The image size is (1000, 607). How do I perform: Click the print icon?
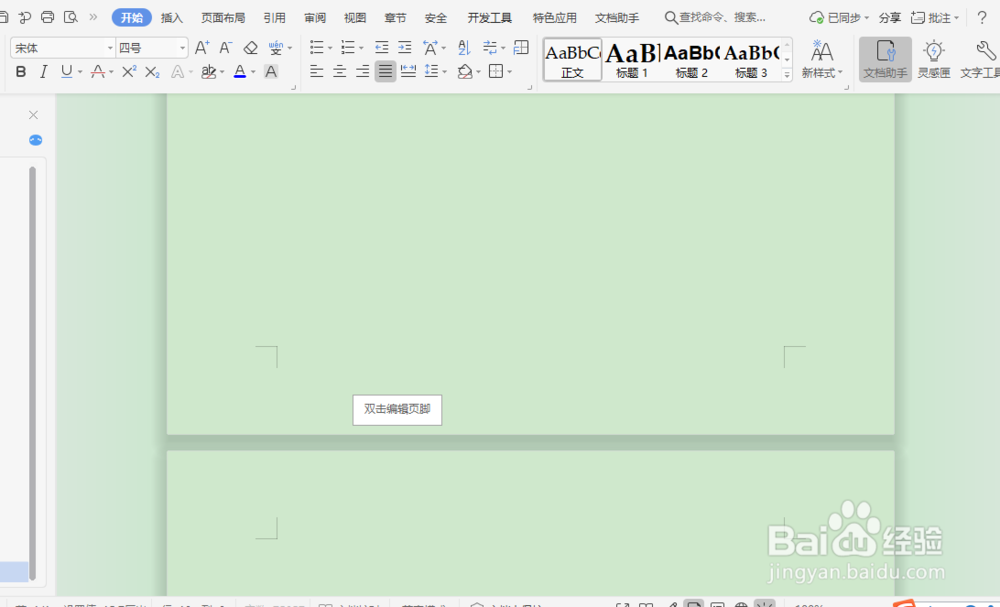pyautogui.click(x=47, y=17)
